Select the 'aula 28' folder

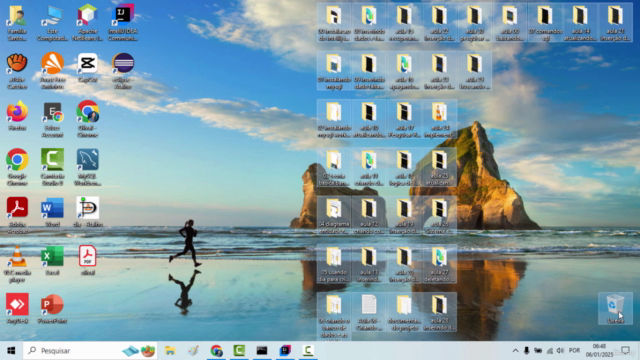[439, 312]
